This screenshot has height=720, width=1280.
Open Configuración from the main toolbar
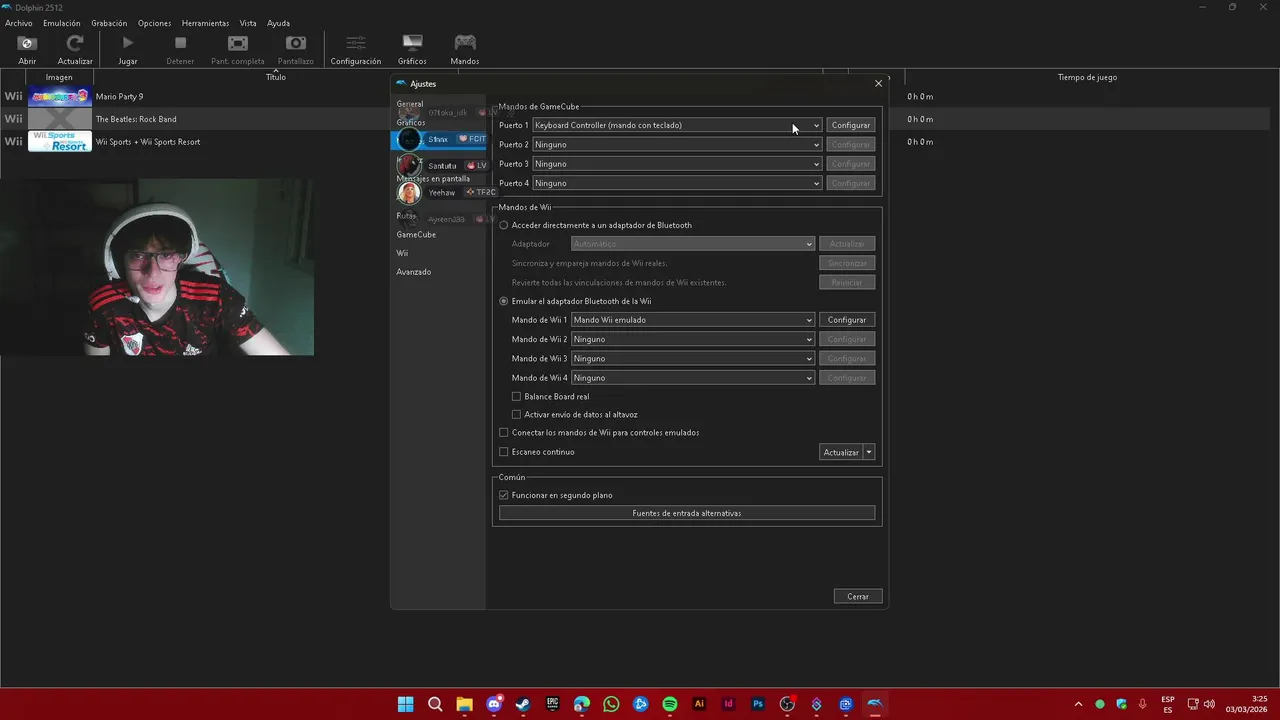356,49
